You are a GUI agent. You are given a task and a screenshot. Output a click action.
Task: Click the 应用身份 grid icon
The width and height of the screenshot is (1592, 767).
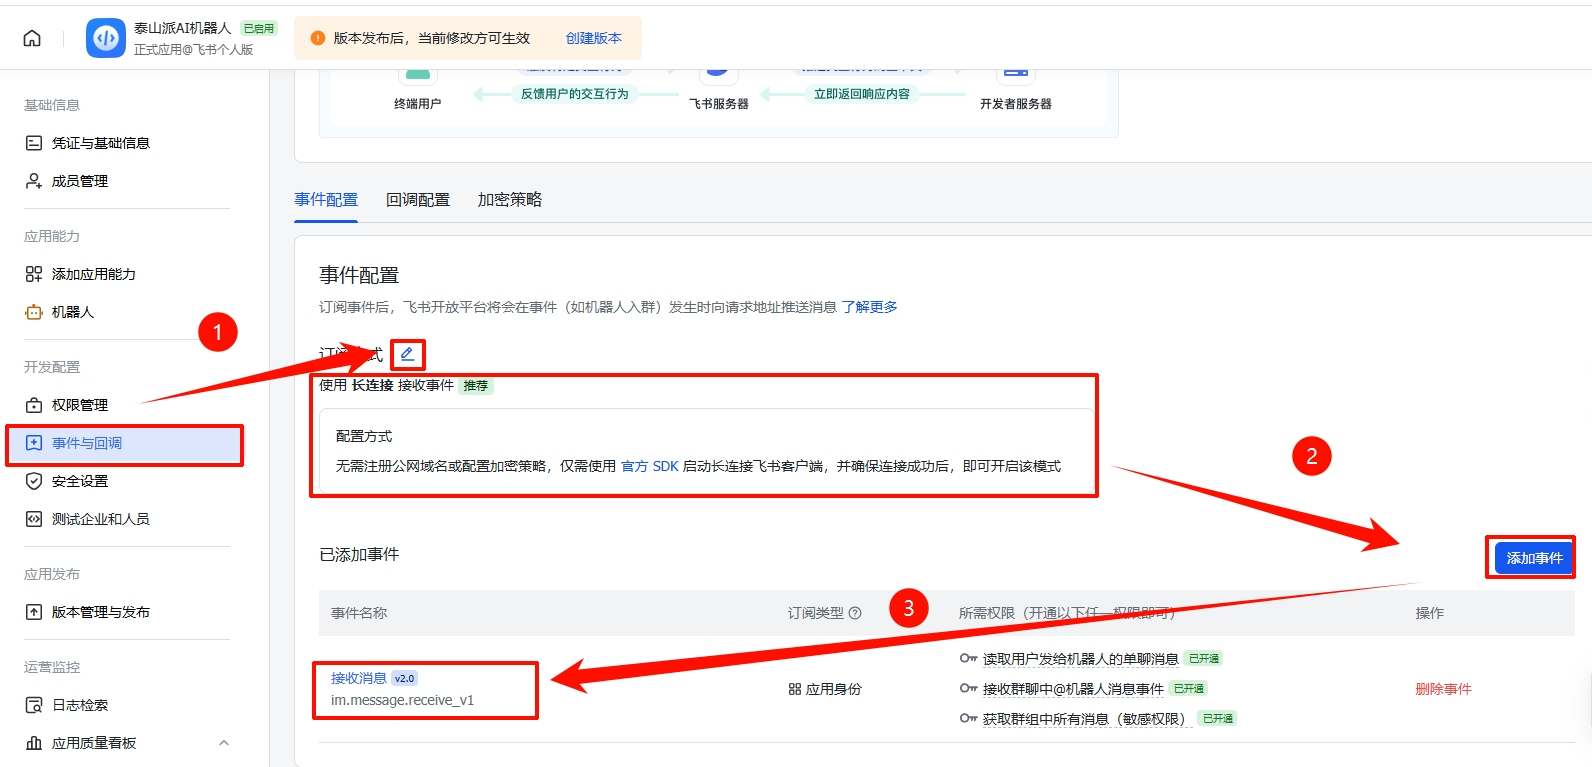click(x=795, y=689)
